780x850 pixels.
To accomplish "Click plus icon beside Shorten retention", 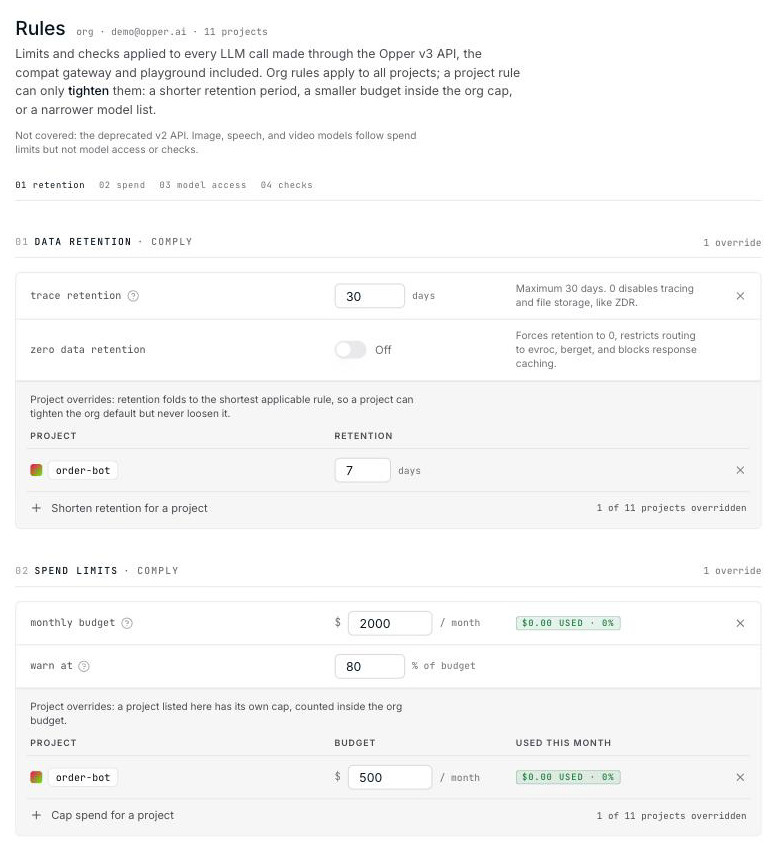I will click(x=36, y=508).
